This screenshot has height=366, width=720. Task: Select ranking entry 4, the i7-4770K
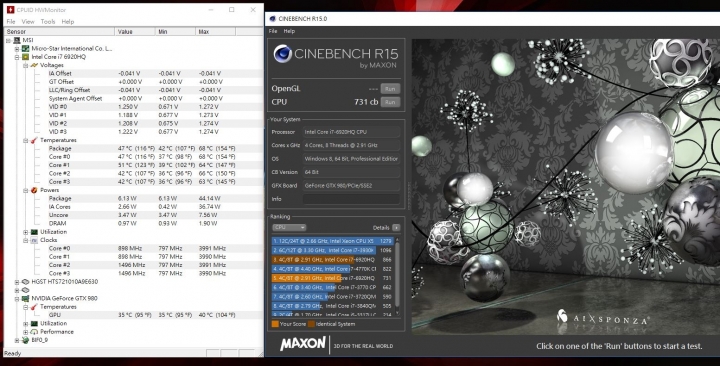click(332, 269)
